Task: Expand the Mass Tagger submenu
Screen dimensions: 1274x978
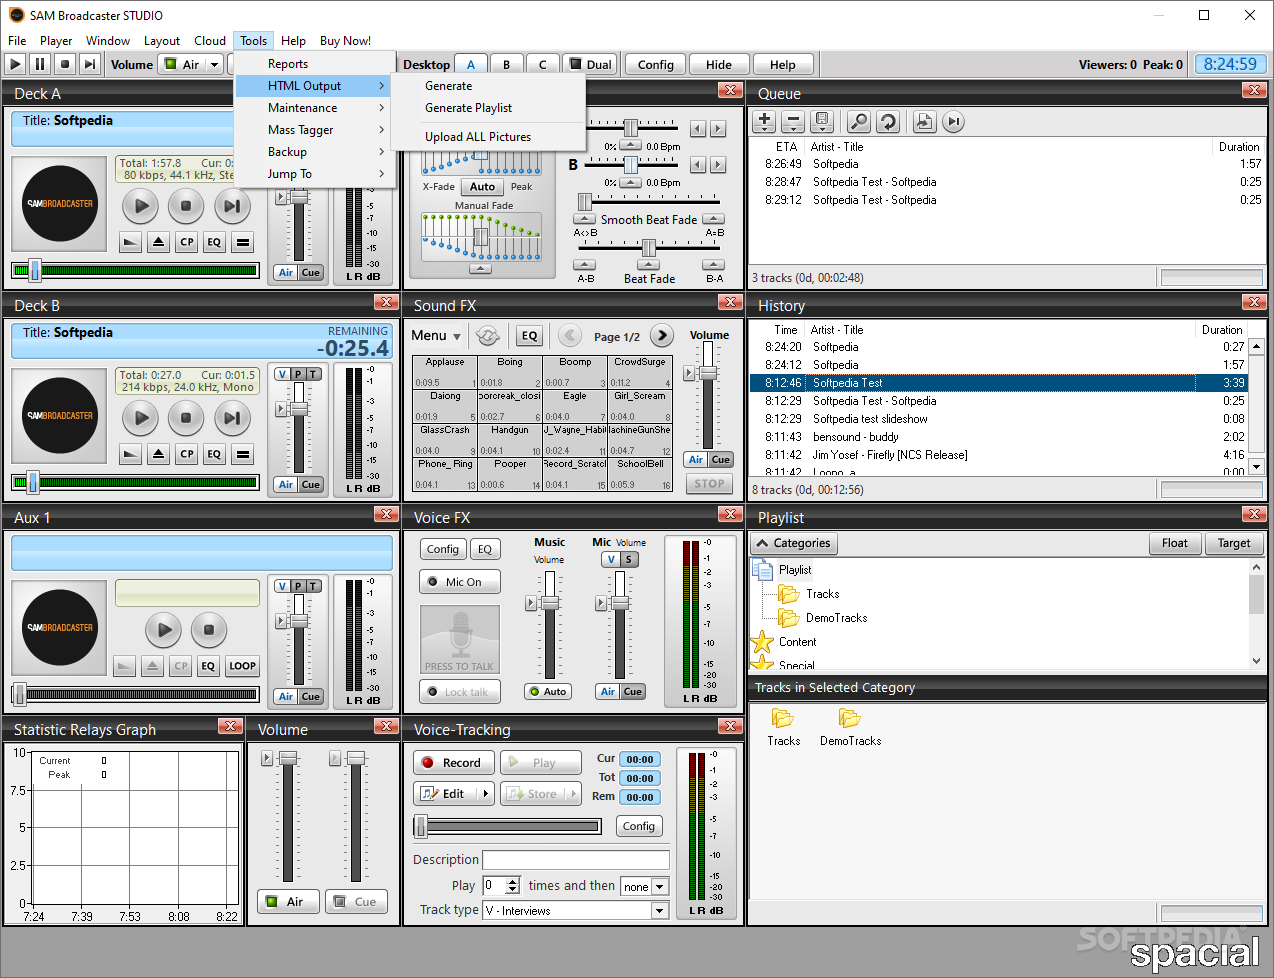Action: tap(314, 130)
